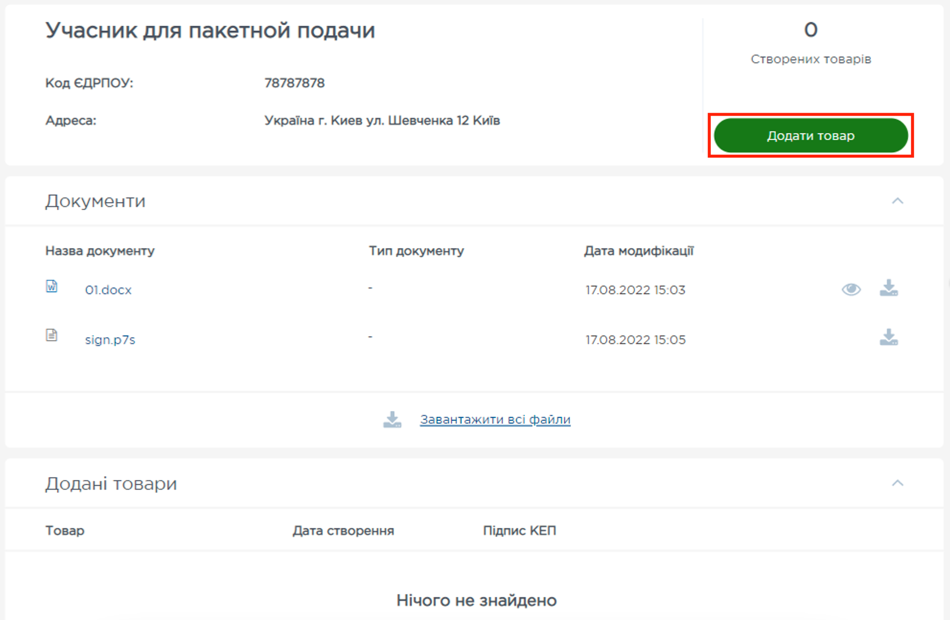Open the sign.p7s signature link
This screenshot has height=620, width=951.
(110, 340)
